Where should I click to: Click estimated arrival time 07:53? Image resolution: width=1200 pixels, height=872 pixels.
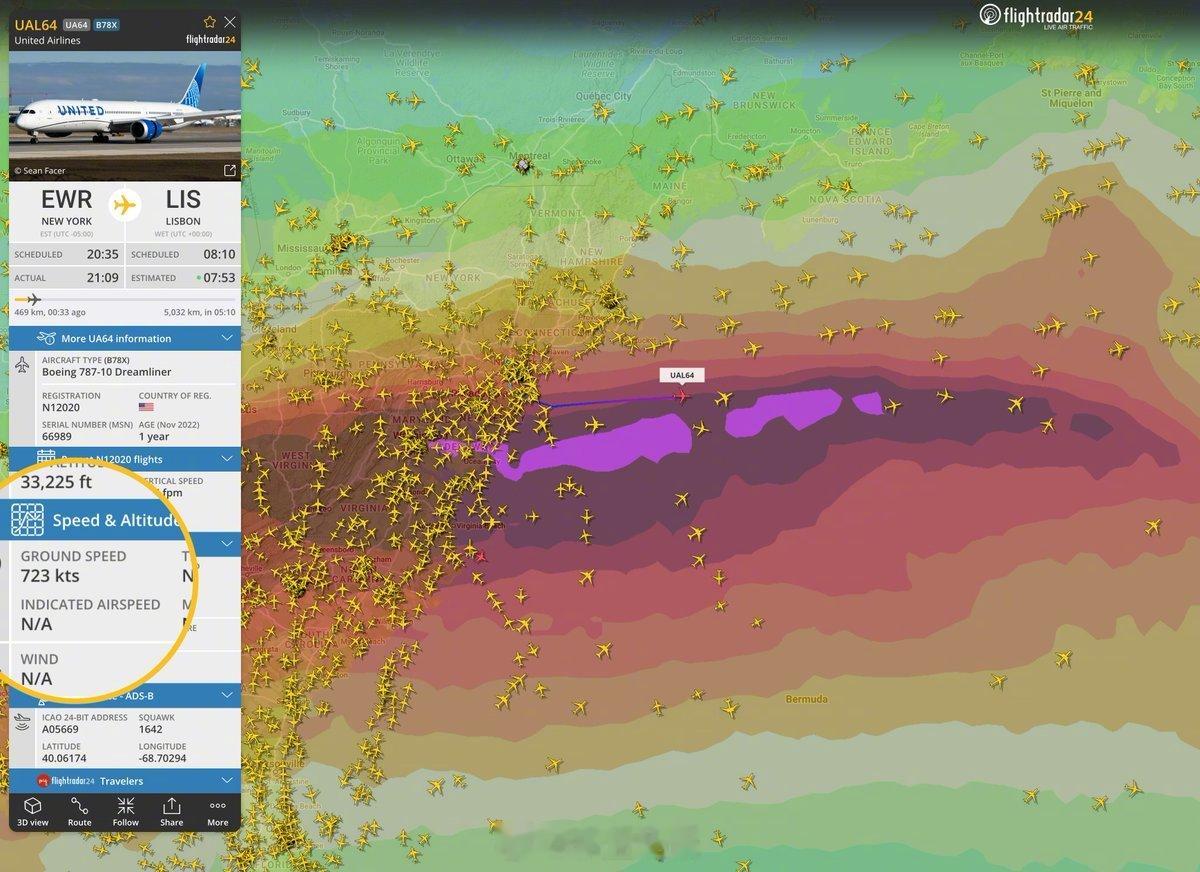click(219, 278)
